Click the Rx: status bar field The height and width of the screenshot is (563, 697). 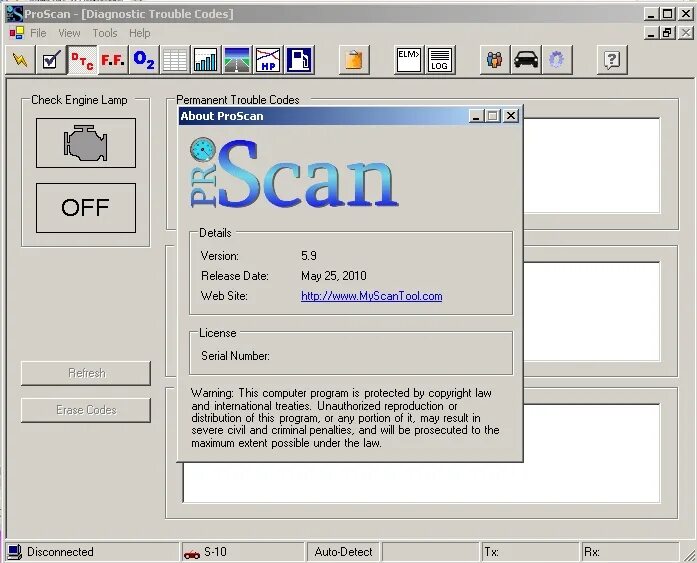(x=630, y=552)
